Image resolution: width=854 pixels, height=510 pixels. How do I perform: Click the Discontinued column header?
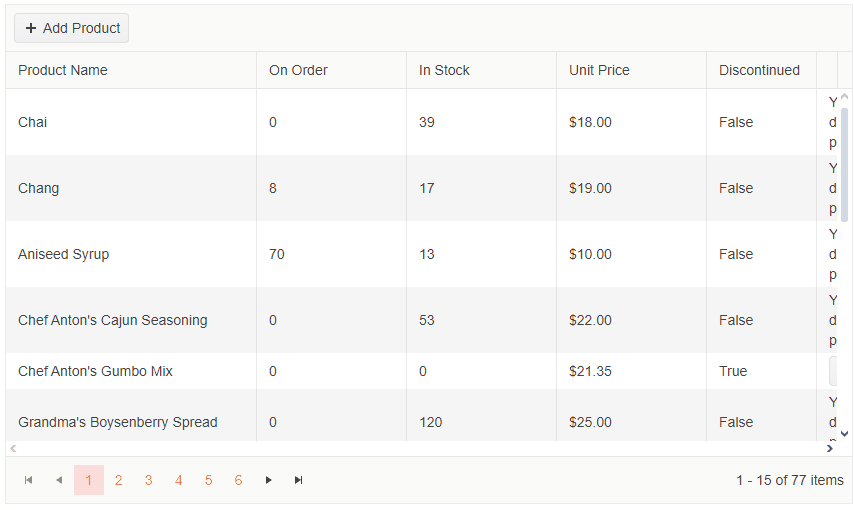[759, 70]
